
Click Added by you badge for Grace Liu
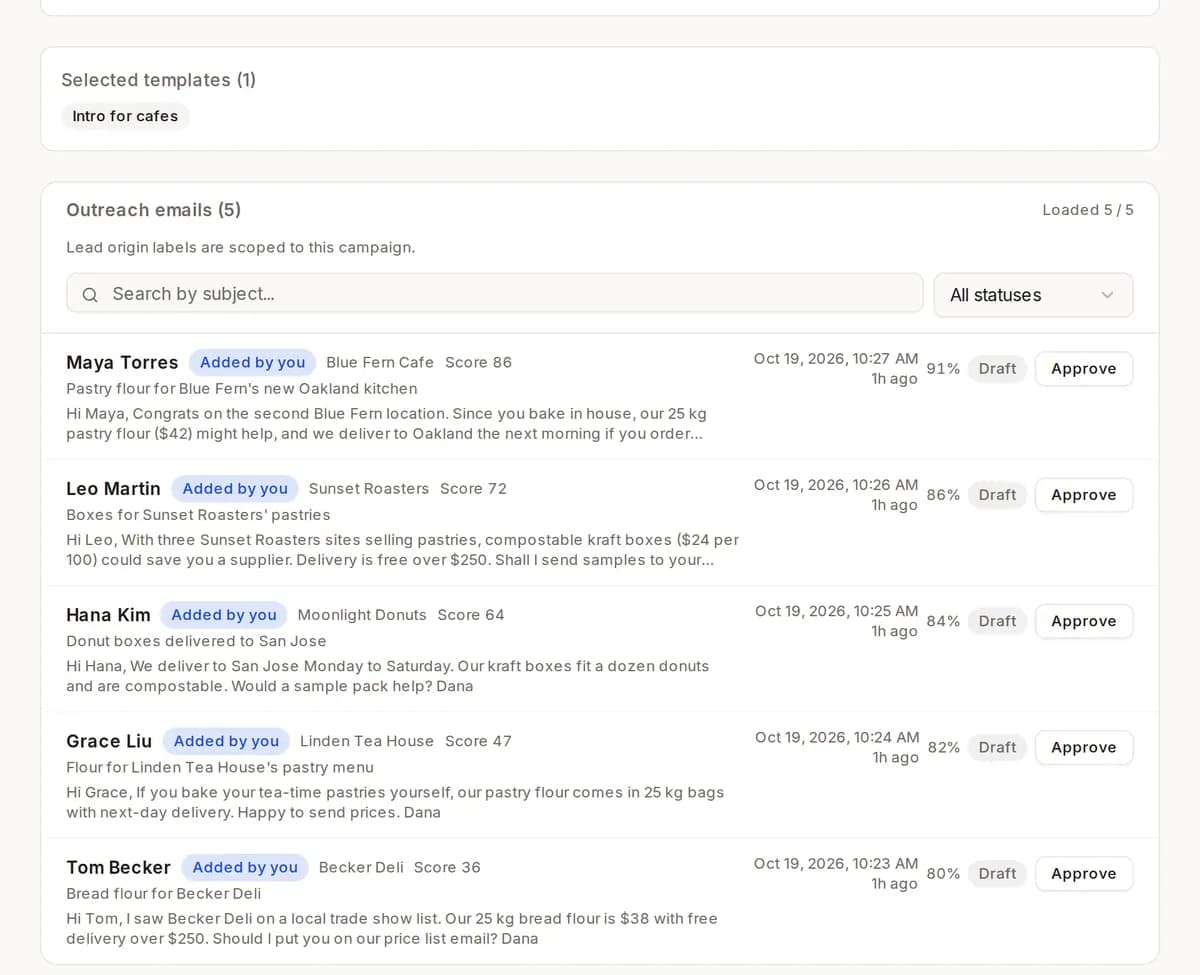(x=226, y=740)
